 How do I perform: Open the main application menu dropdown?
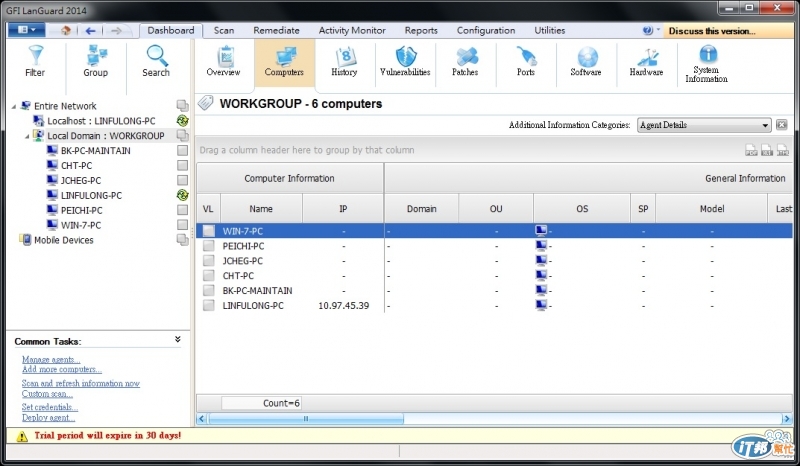pyautogui.click(x=27, y=30)
